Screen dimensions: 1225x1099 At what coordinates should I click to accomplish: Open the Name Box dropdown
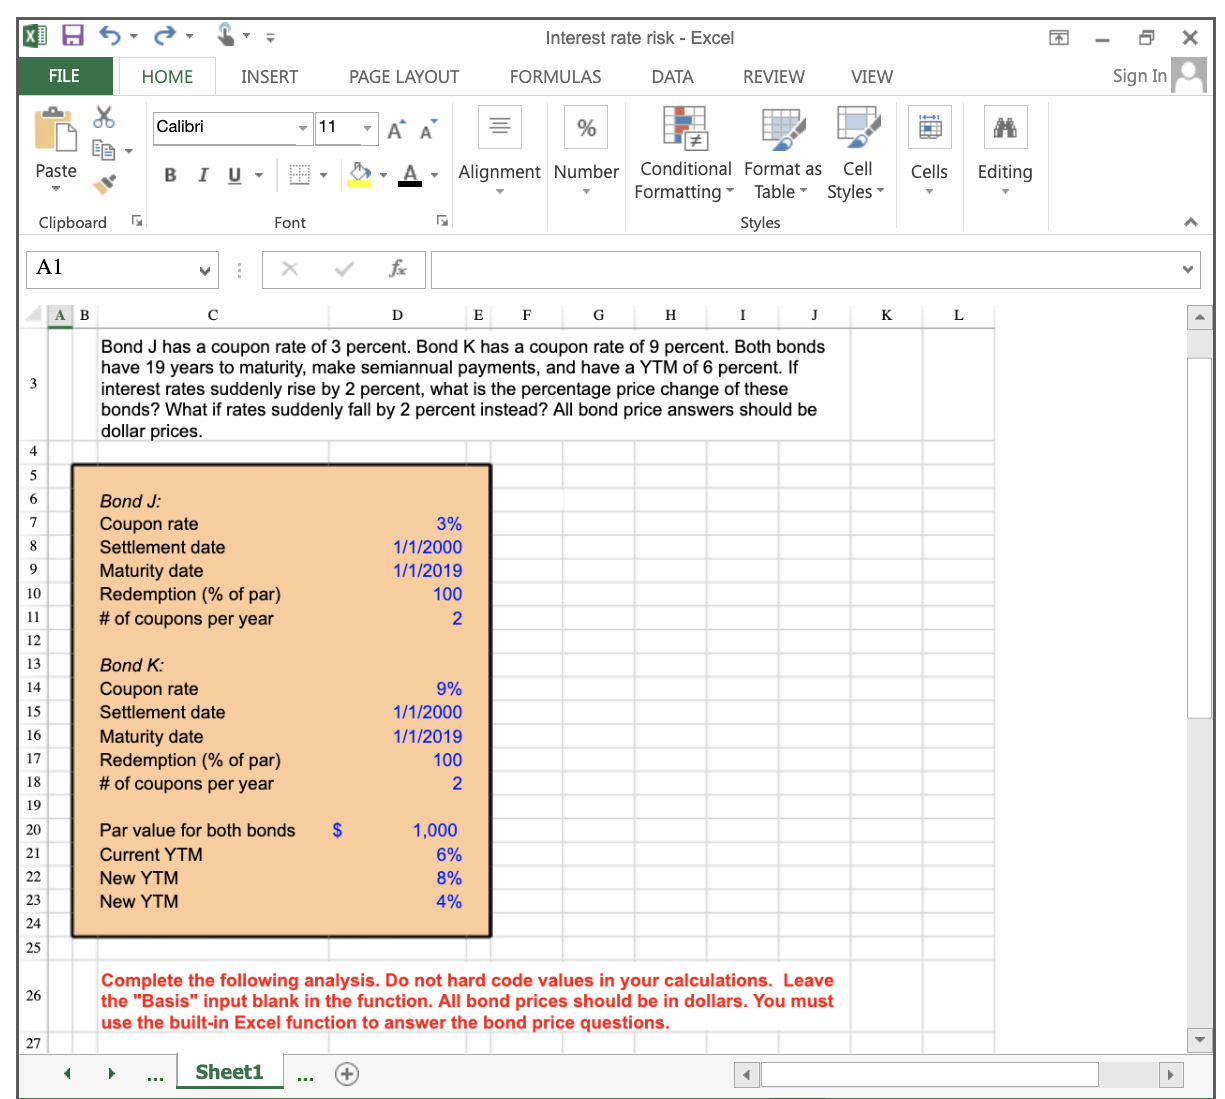tap(205, 270)
